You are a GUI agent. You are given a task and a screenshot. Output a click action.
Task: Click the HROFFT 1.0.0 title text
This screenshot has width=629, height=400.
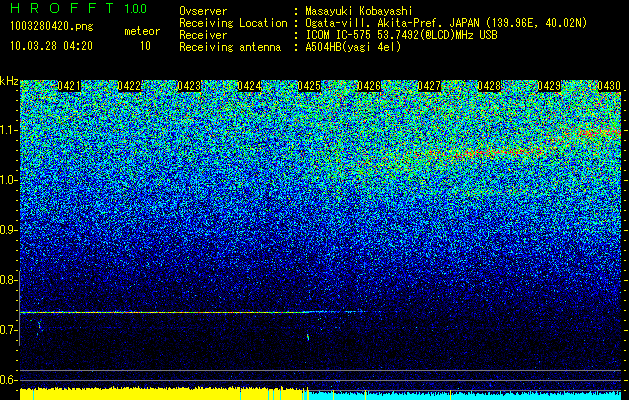79,8
